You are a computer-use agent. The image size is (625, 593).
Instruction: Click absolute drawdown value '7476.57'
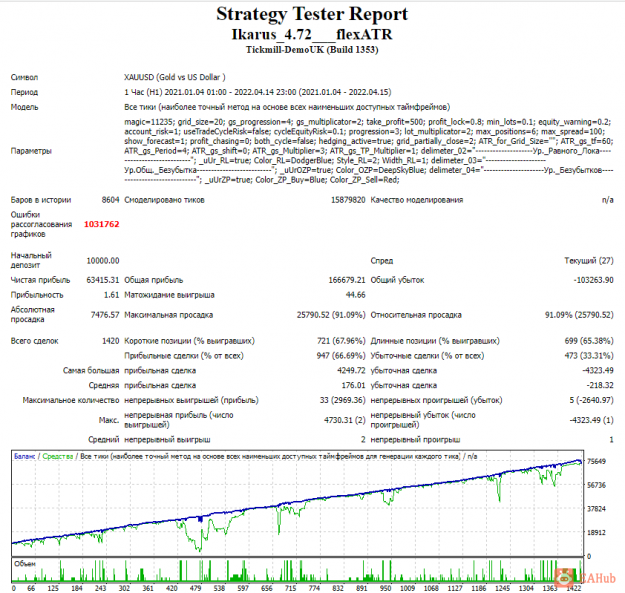click(105, 315)
